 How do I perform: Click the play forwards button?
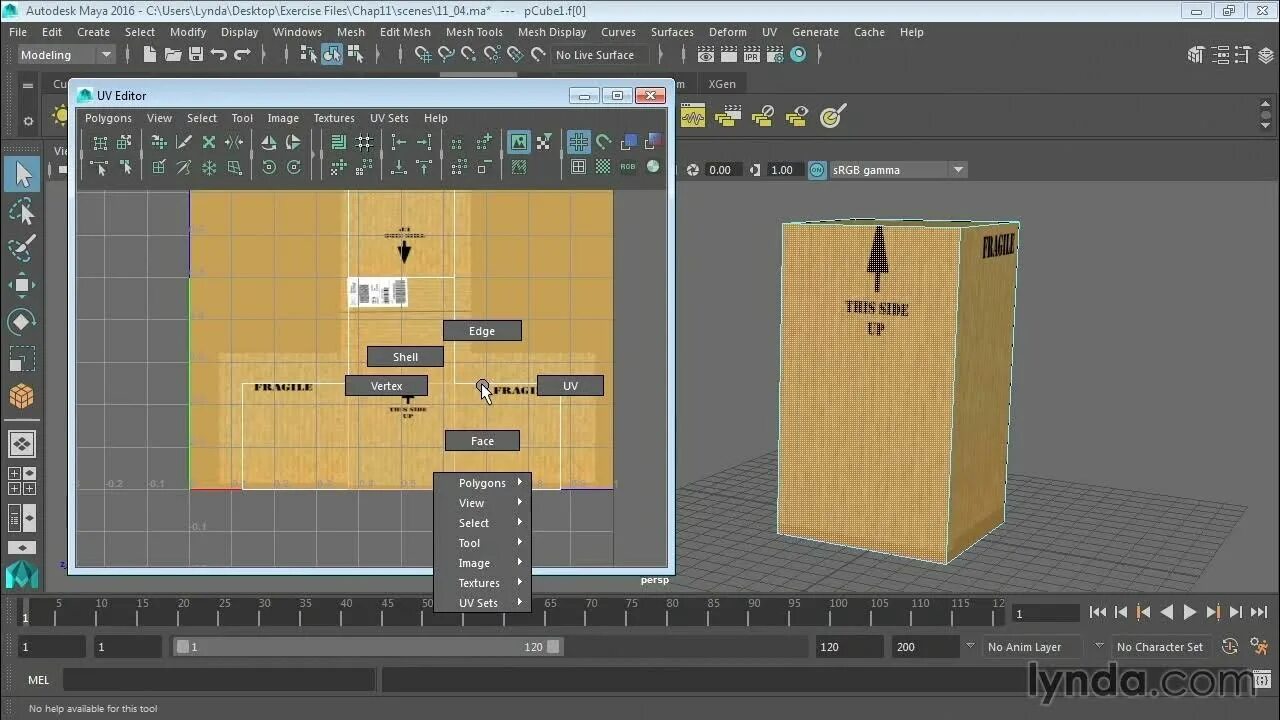(x=1190, y=612)
